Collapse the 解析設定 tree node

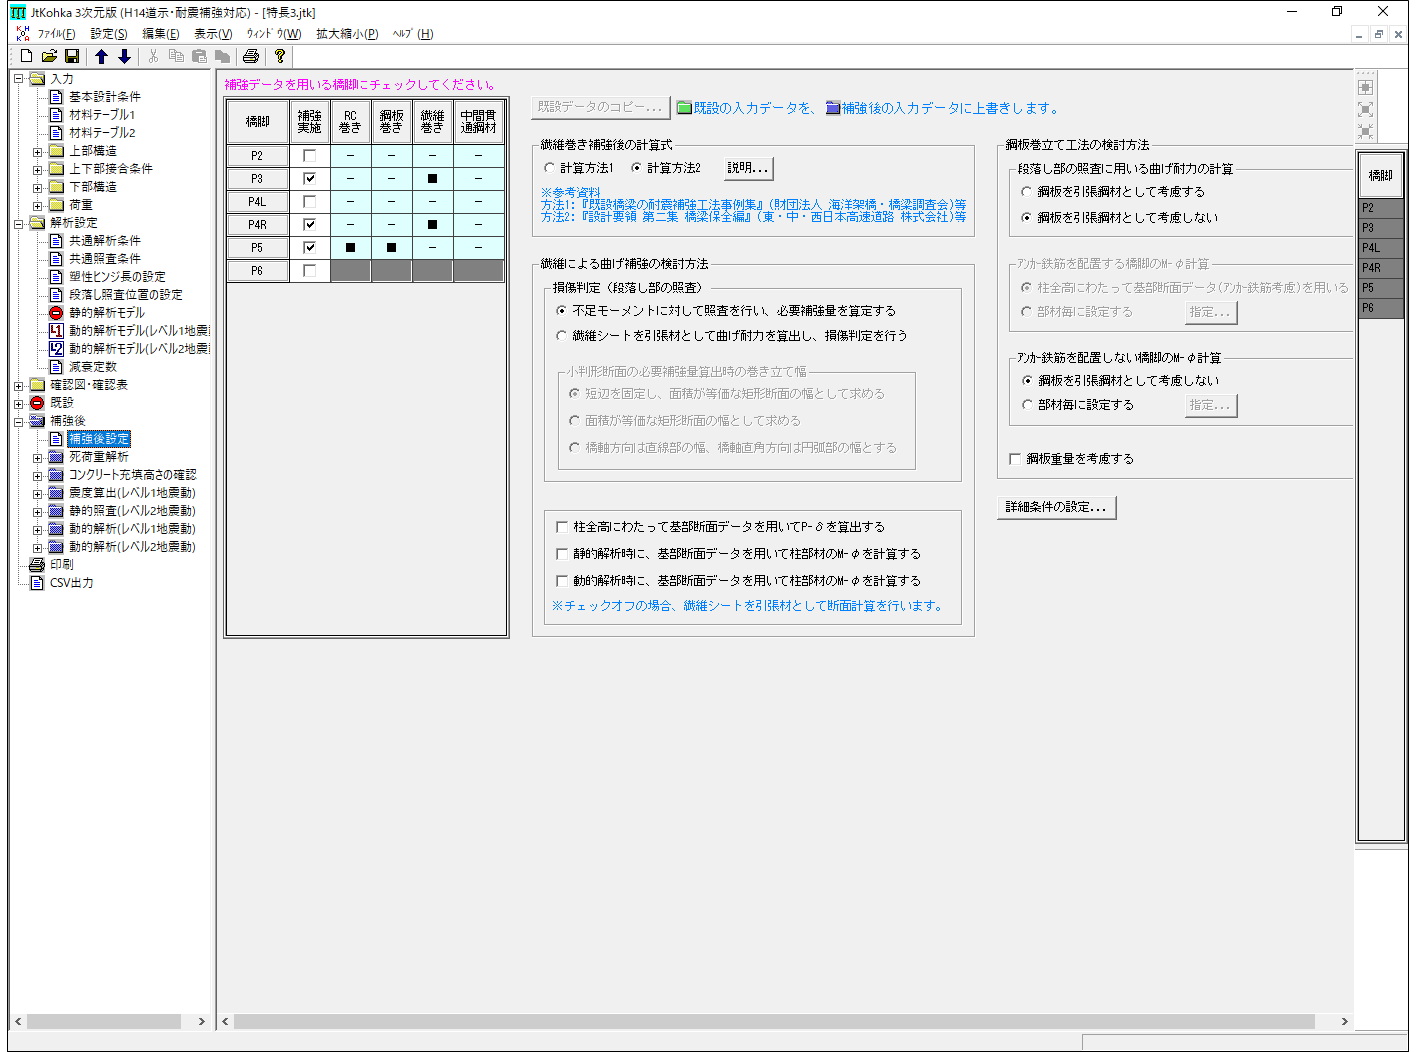click(x=19, y=224)
